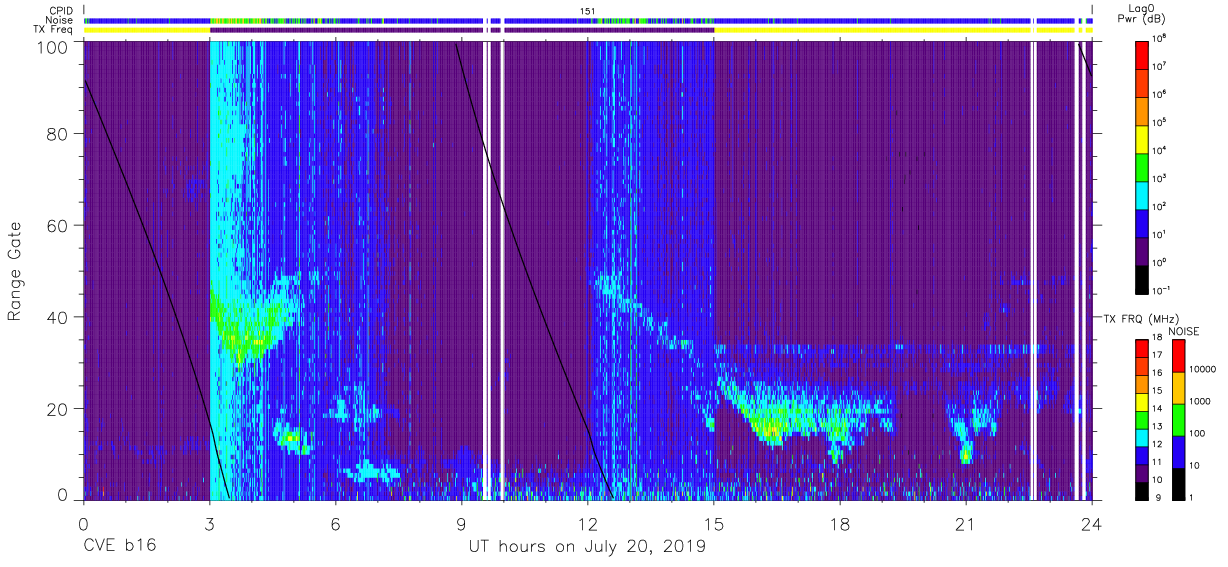Click the x-axis tick label 21
This screenshot has width=1228, height=567.
click(x=966, y=526)
